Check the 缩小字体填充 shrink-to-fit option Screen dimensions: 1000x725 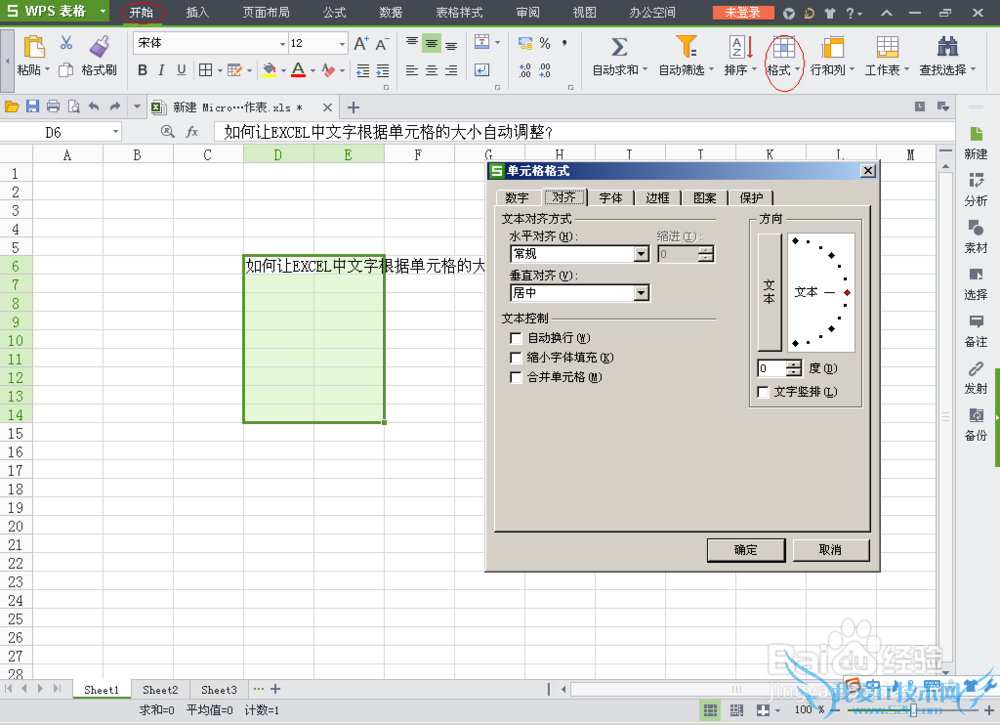516,358
